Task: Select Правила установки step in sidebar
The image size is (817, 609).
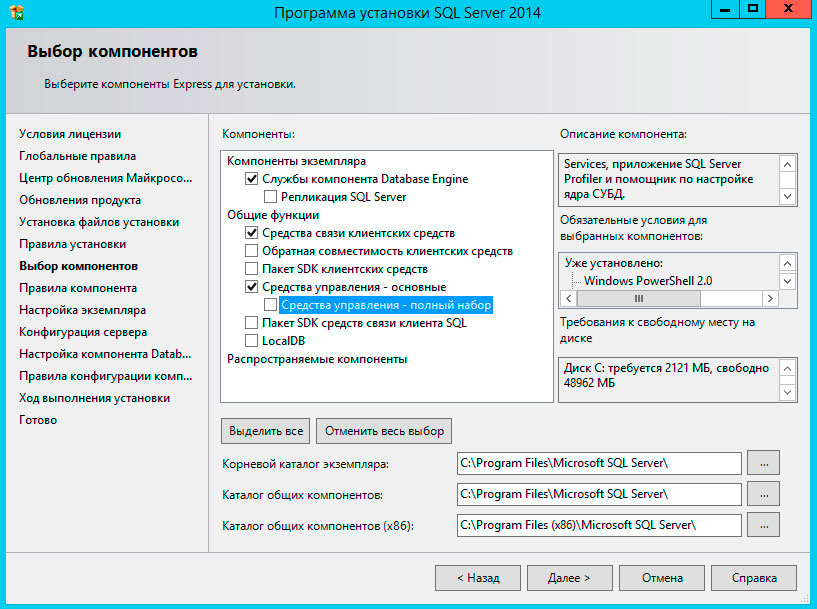Action: coord(72,244)
